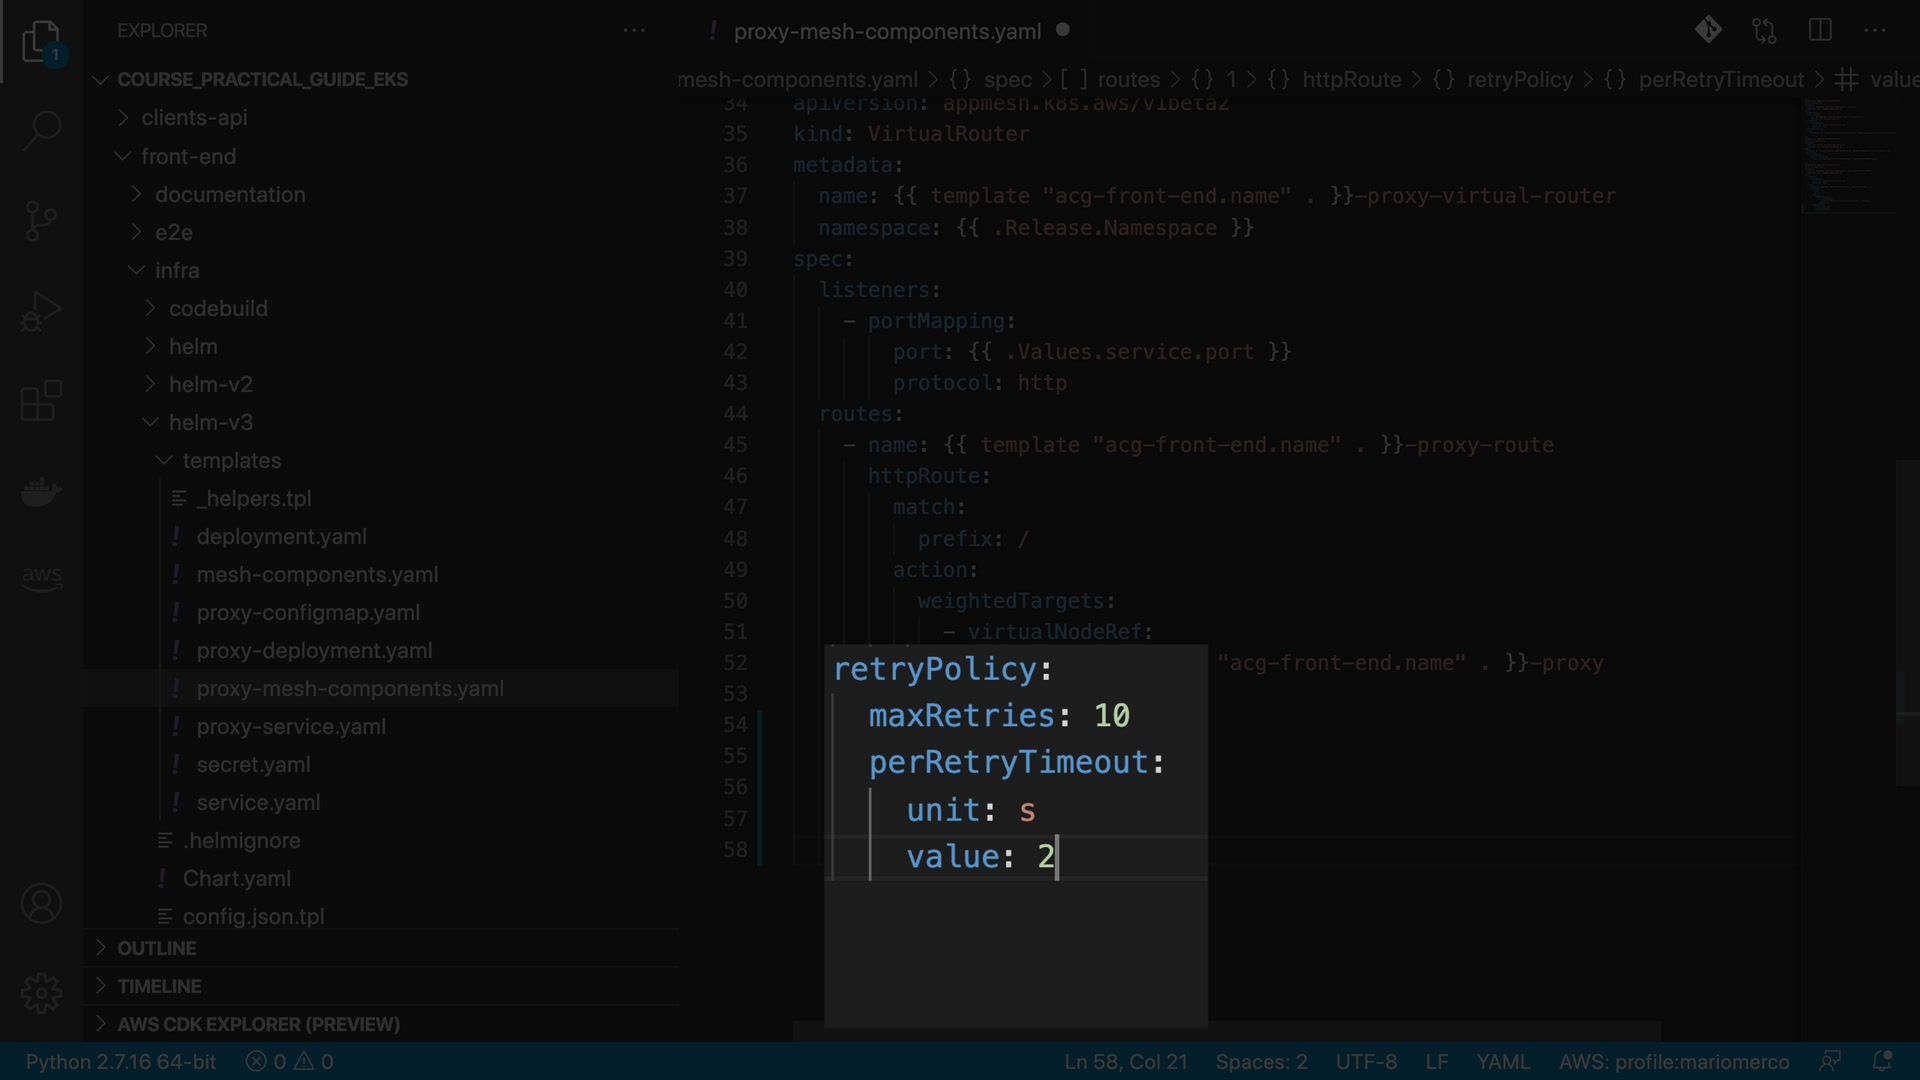Open the Docker view icon
1920x1080 pixels.
pyautogui.click(x=41, y=491)
